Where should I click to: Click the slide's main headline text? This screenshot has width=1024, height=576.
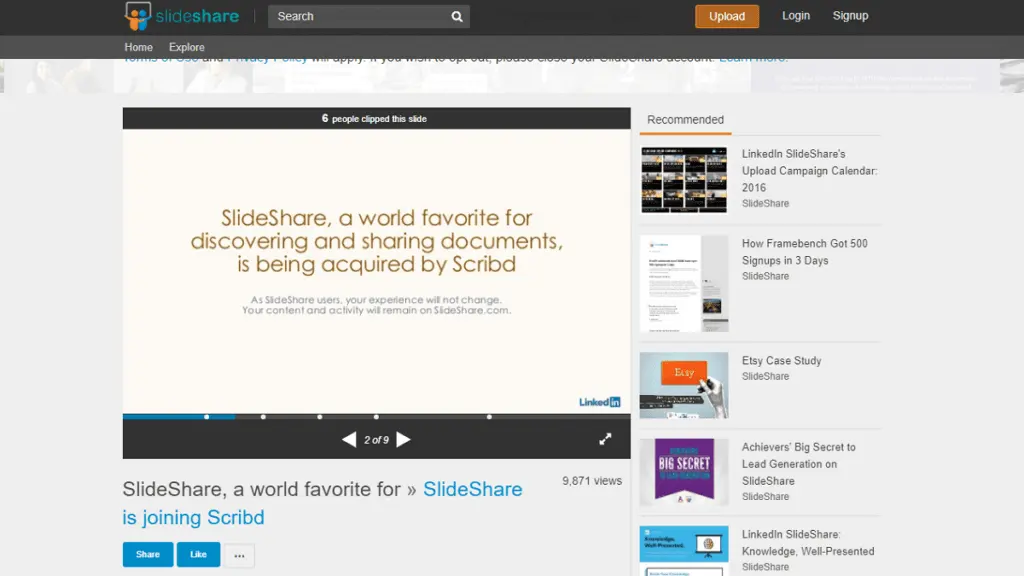(x=377, y=241)
